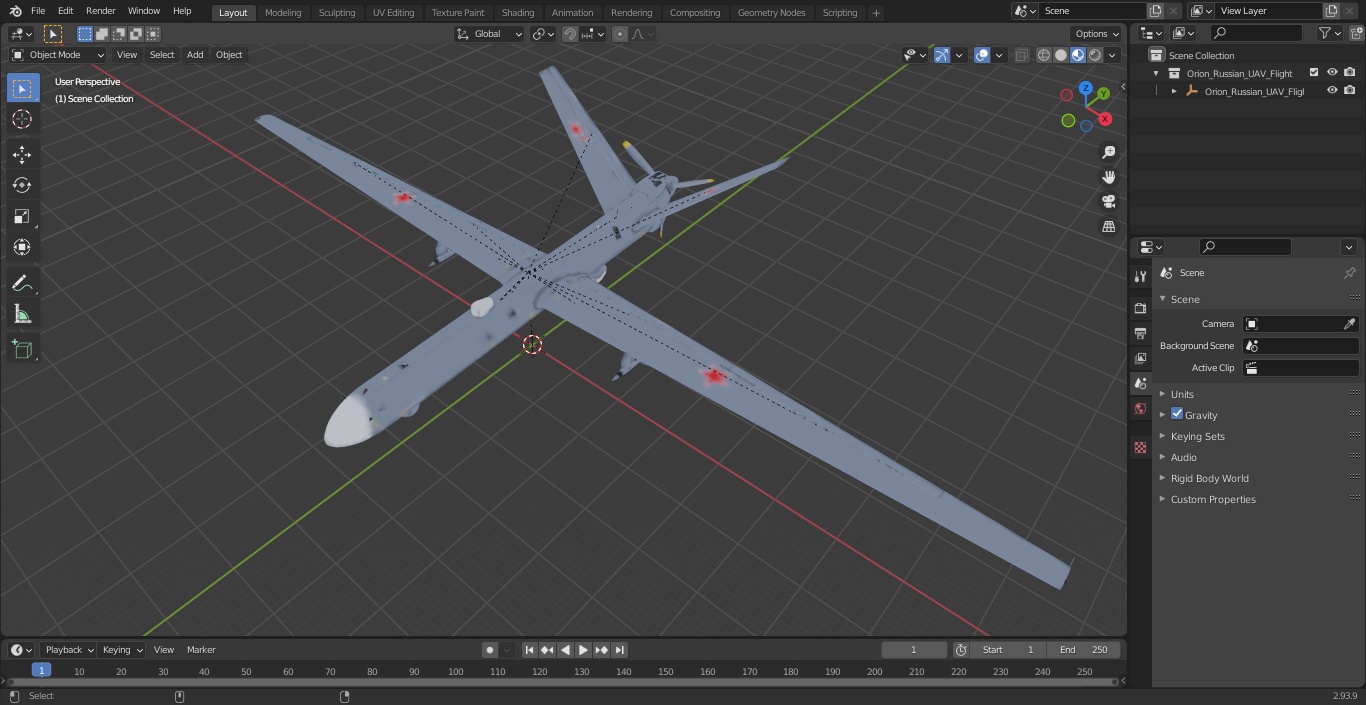Image resolution: width=1366 pixels, height=705 pixels.
Task: Click the current frame number field
Action: [x=914, y=650]
